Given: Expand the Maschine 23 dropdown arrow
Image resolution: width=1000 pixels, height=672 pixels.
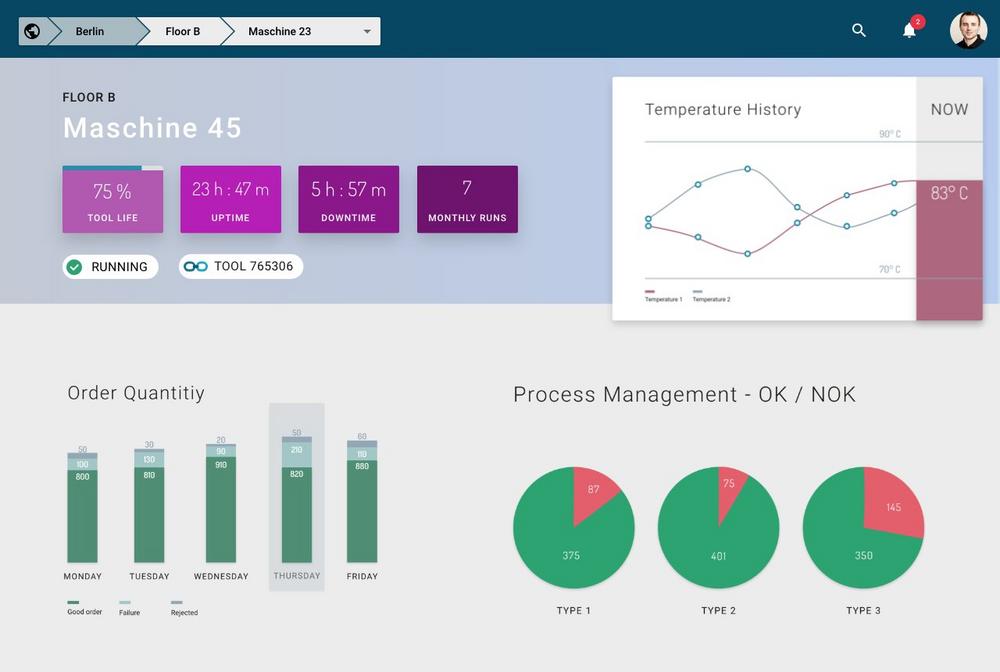Looking at the screenshot, I should (x=367, y=32).
